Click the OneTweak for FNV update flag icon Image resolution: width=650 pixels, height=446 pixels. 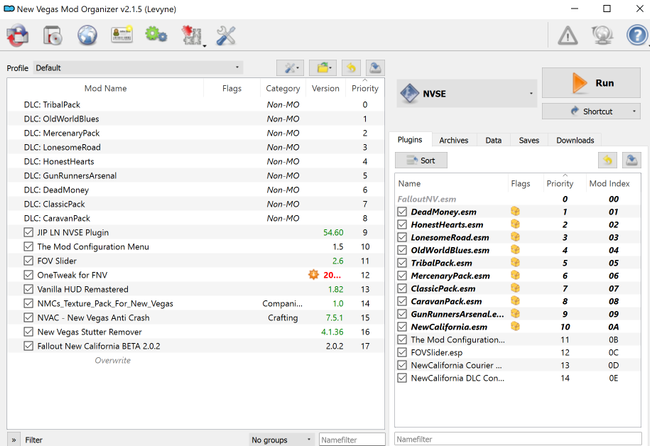click(314, 274)
